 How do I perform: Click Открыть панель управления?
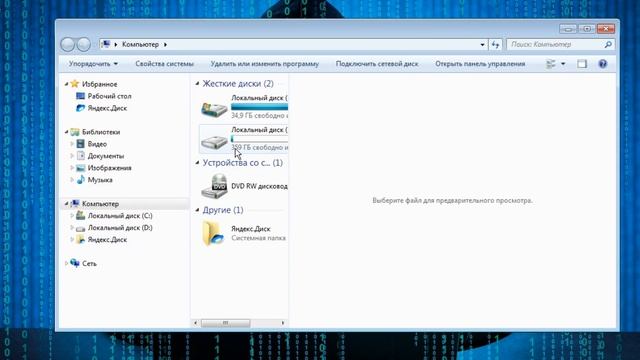[x=480, y=64]
